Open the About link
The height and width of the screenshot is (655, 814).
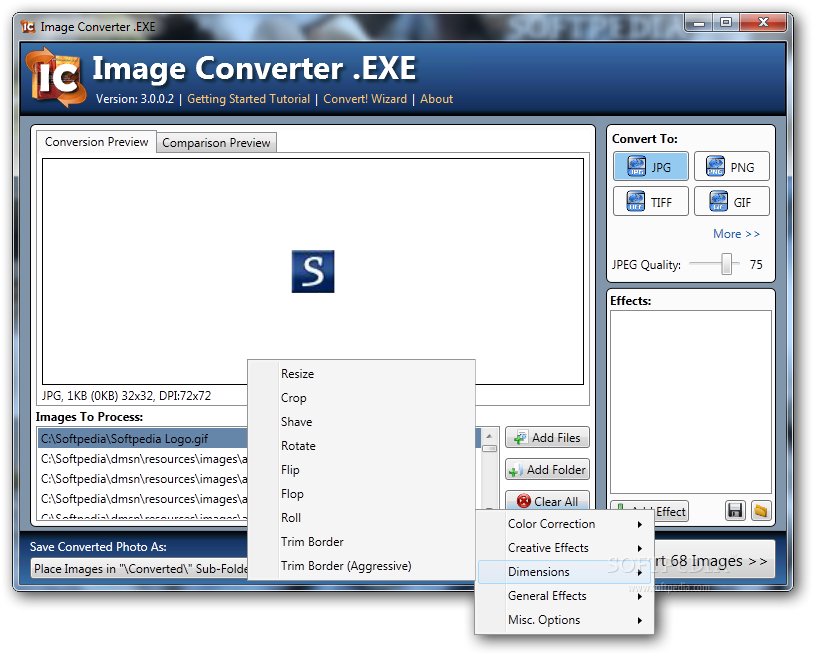click(436, 99)
